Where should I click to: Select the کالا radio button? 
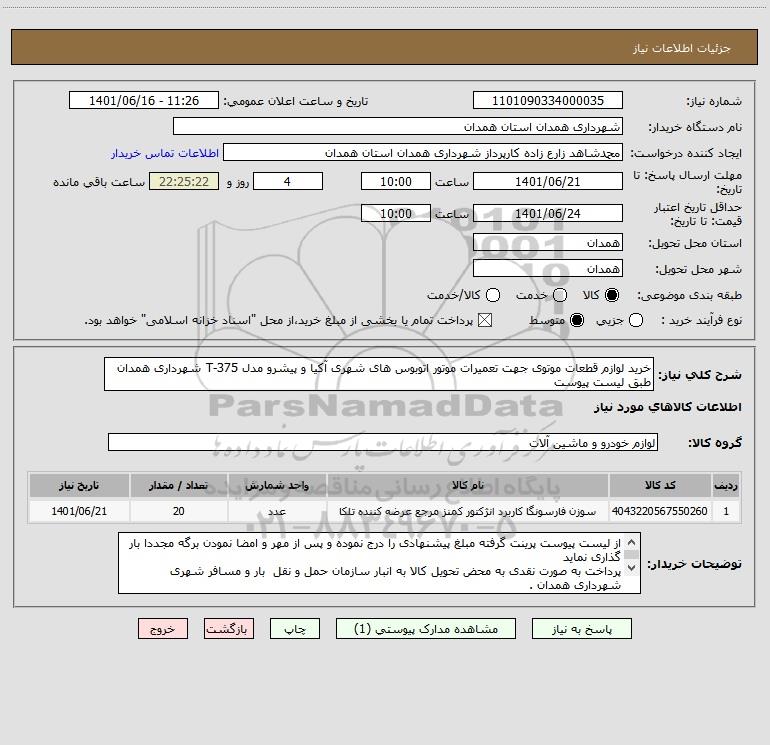pos(612,295)
